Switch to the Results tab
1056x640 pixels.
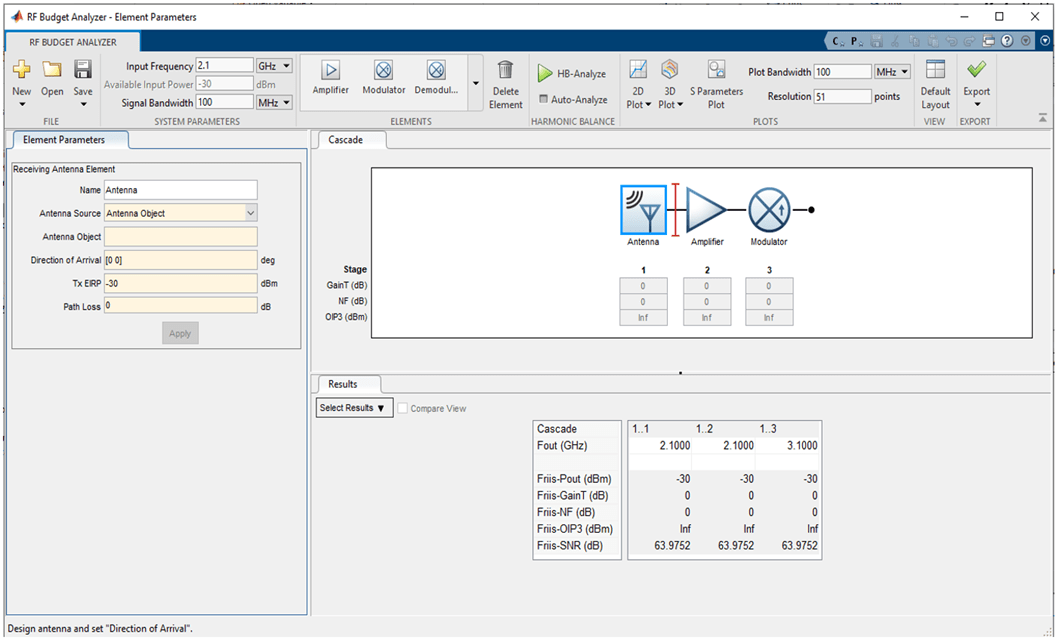[342, 384]
